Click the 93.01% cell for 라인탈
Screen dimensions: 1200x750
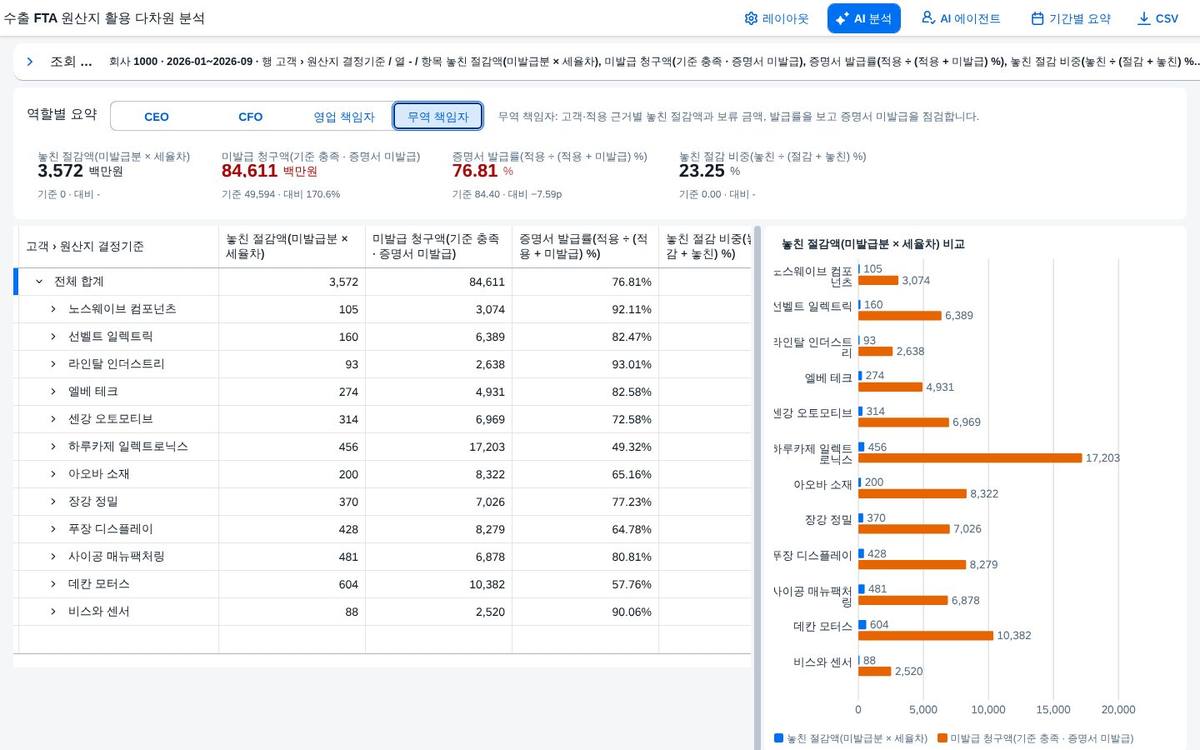[x=585, y=364]
